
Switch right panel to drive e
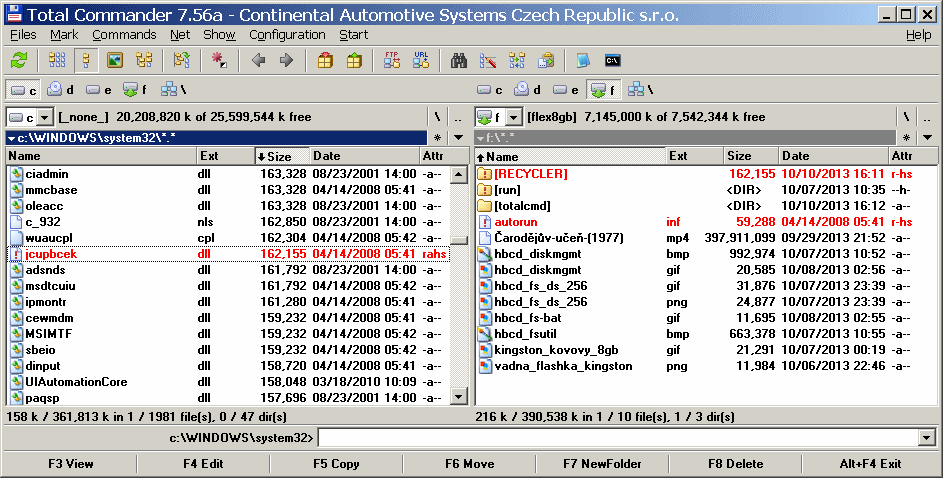[566, 90]
